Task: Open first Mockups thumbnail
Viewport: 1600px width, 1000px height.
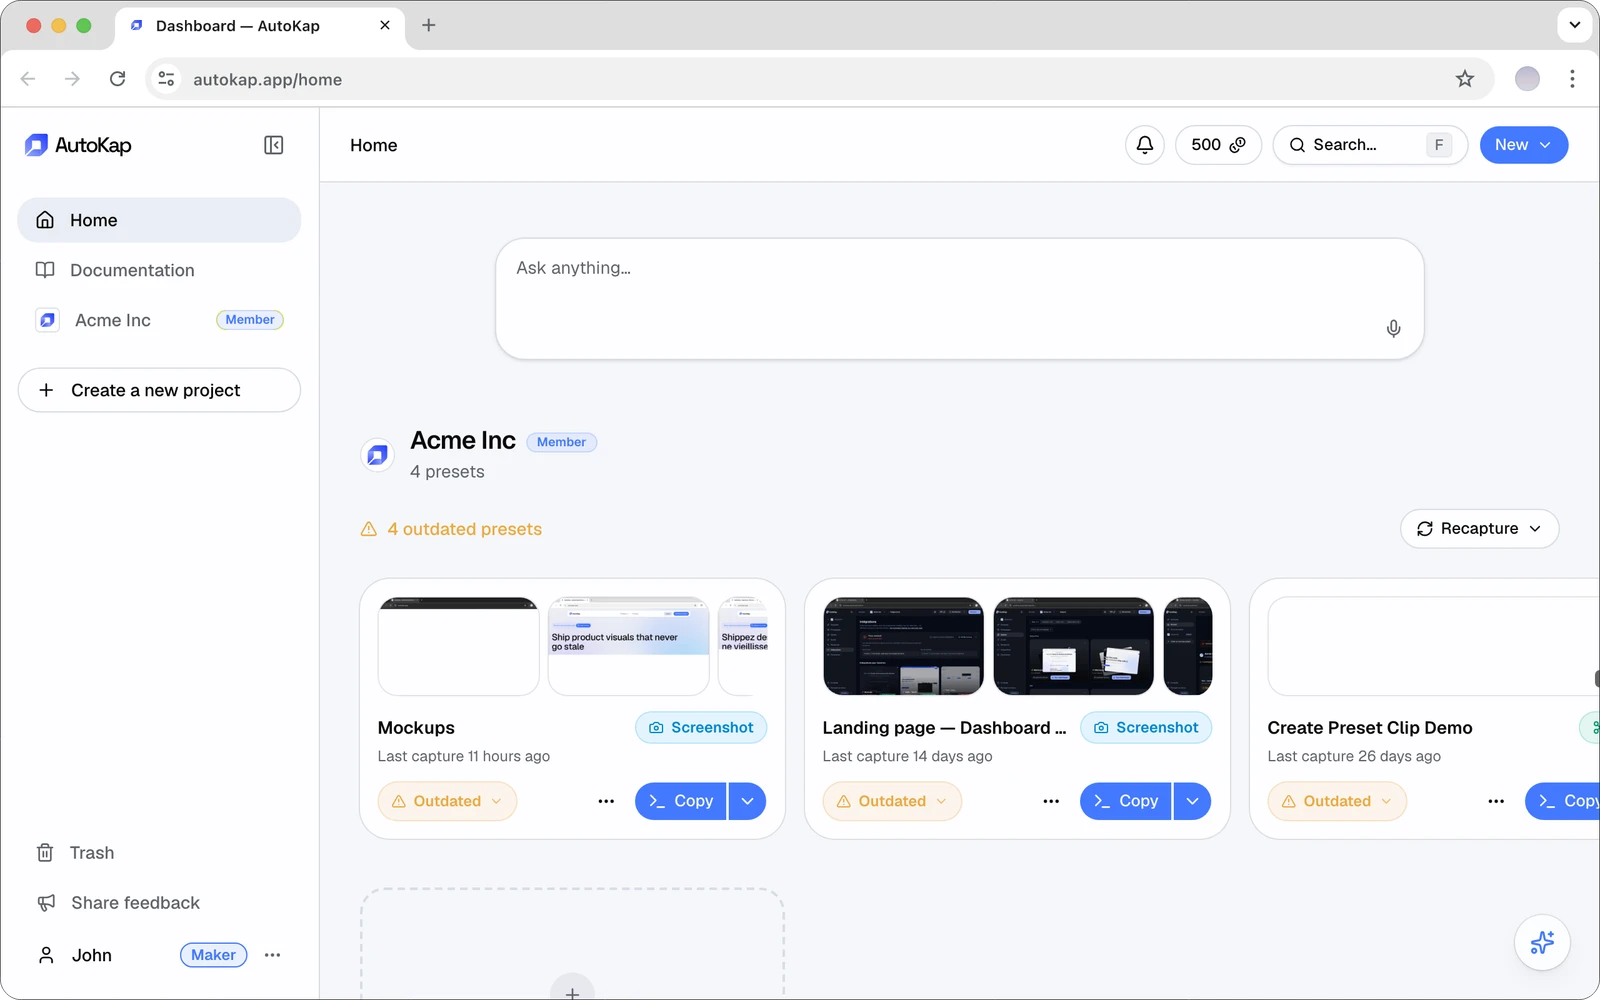Action: click(459, 646)
